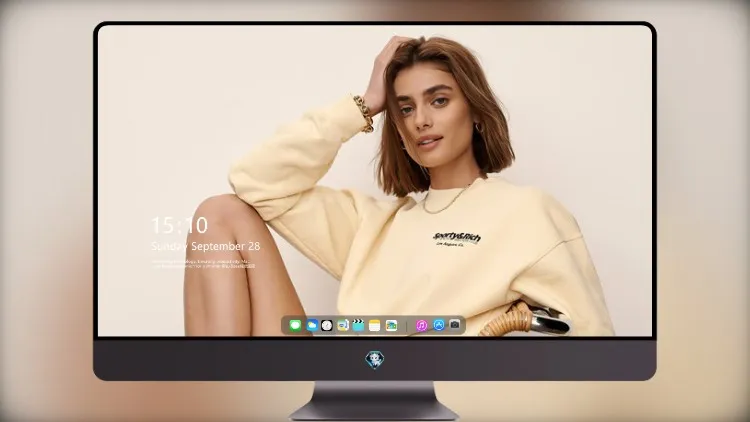Image resolution: width=750 pixels, height=422 pixels.
Task: Open the Videos clapperboard app in dock
Action: [x=358, y=325]
